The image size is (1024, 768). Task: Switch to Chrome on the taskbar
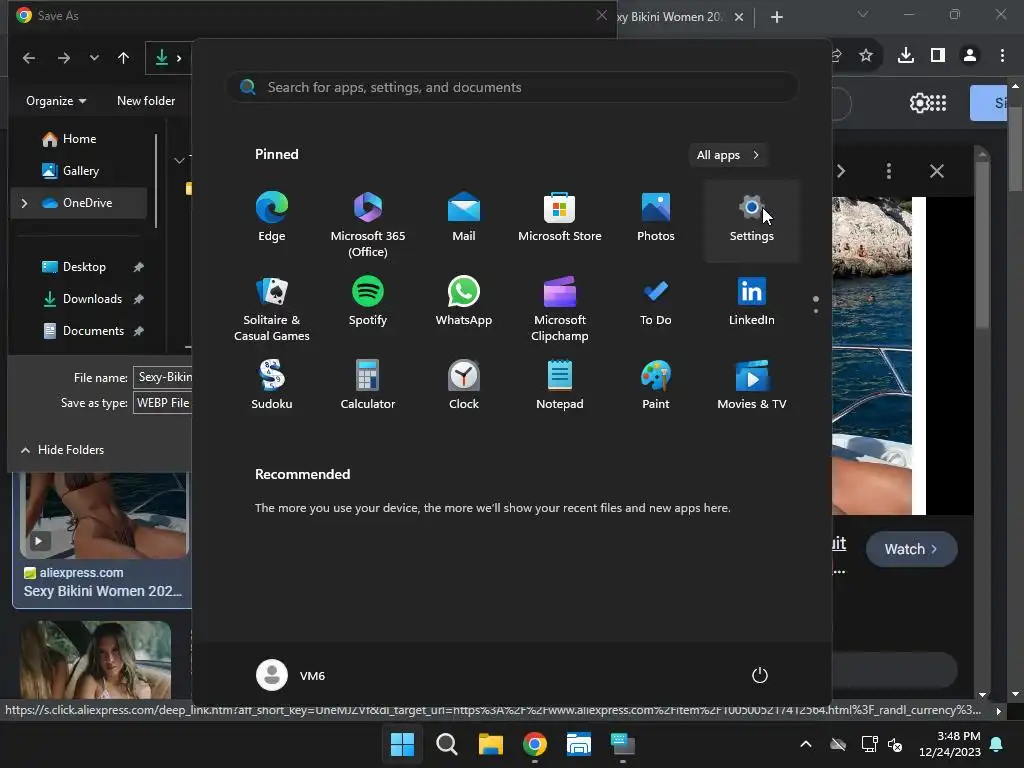click(x=534, y=744)
